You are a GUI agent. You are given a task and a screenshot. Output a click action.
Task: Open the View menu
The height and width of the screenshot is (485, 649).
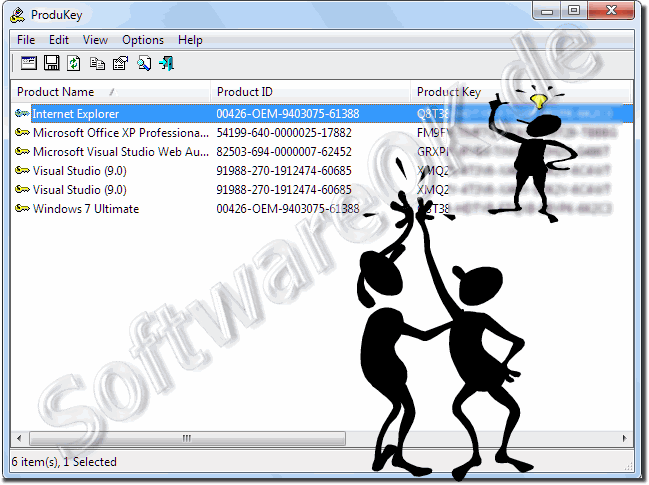pos(95,40)
